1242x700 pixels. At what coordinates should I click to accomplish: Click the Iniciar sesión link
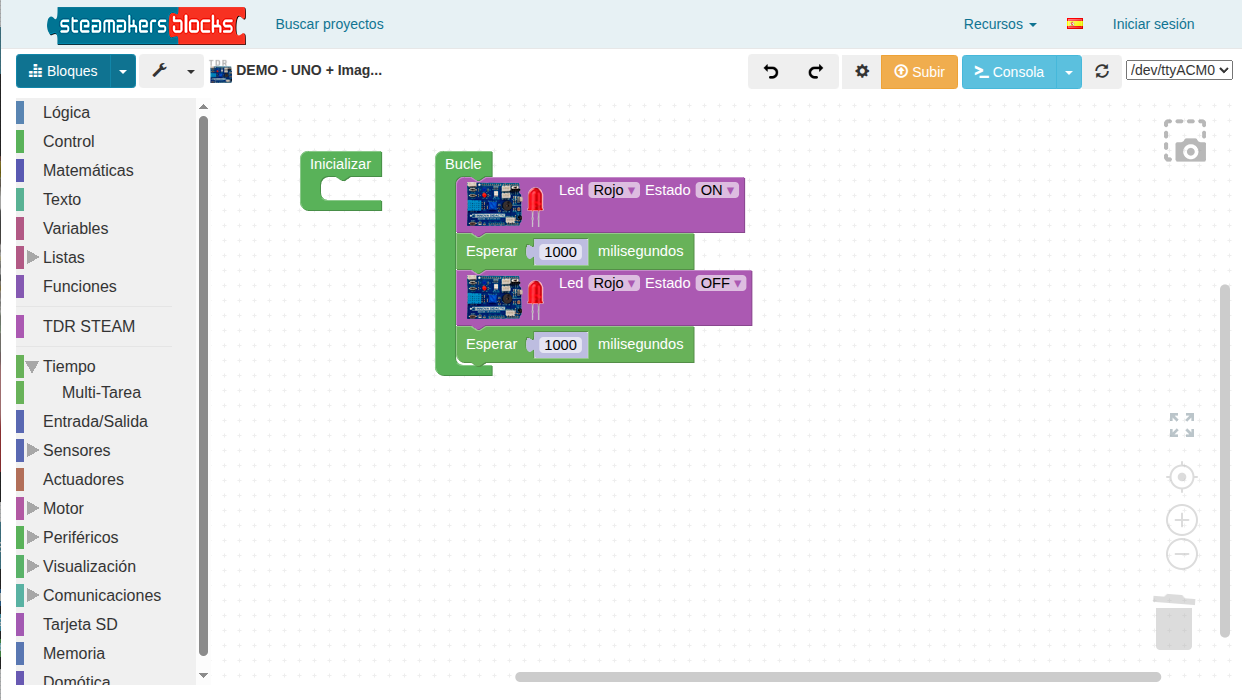click(1153, 24)
